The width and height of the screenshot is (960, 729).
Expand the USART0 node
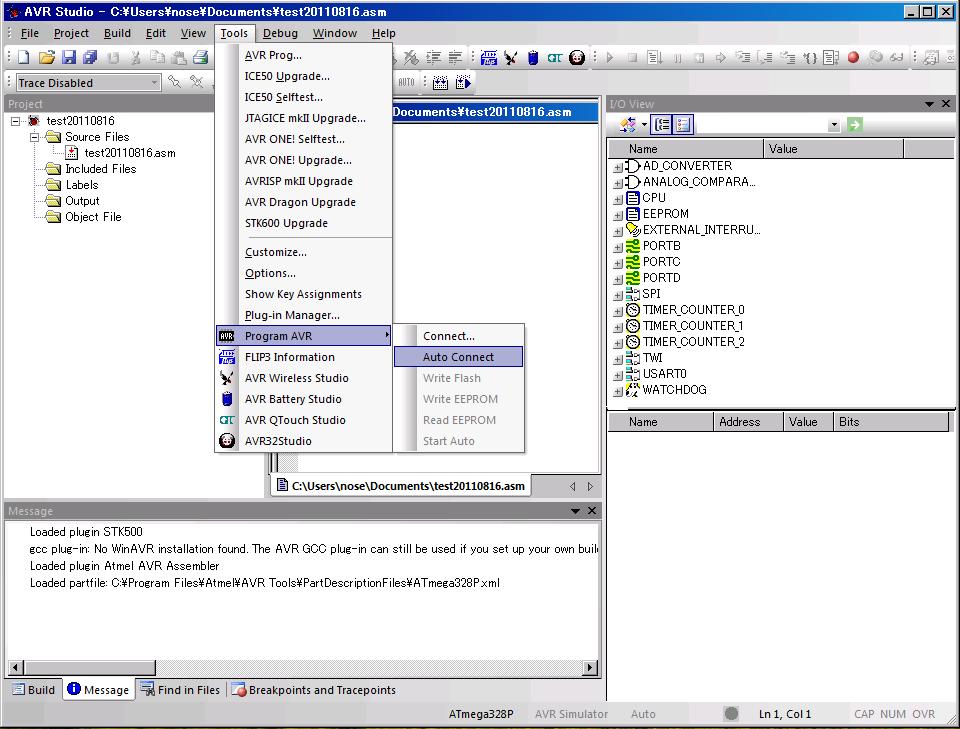(x=618, y=375)
